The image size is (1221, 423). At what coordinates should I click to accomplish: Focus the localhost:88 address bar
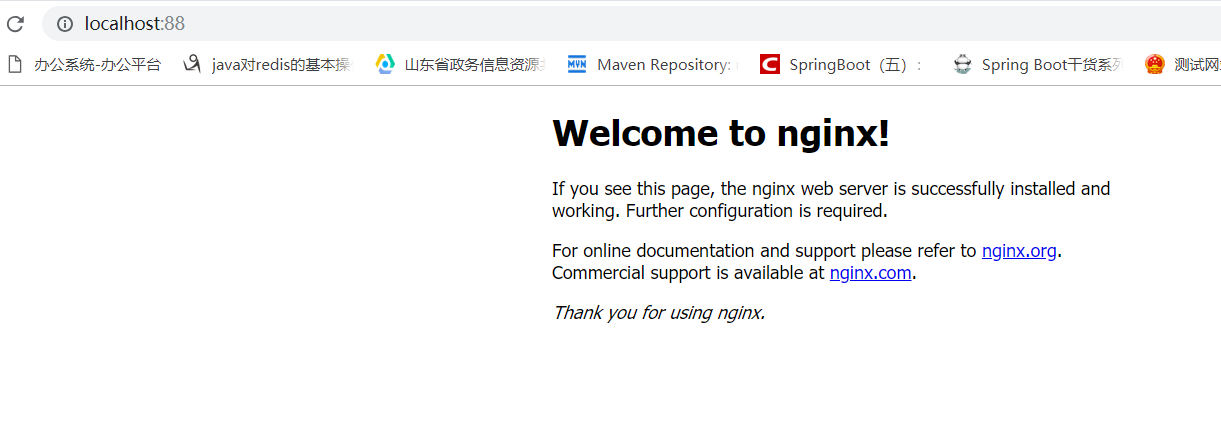tap(632, 23)
